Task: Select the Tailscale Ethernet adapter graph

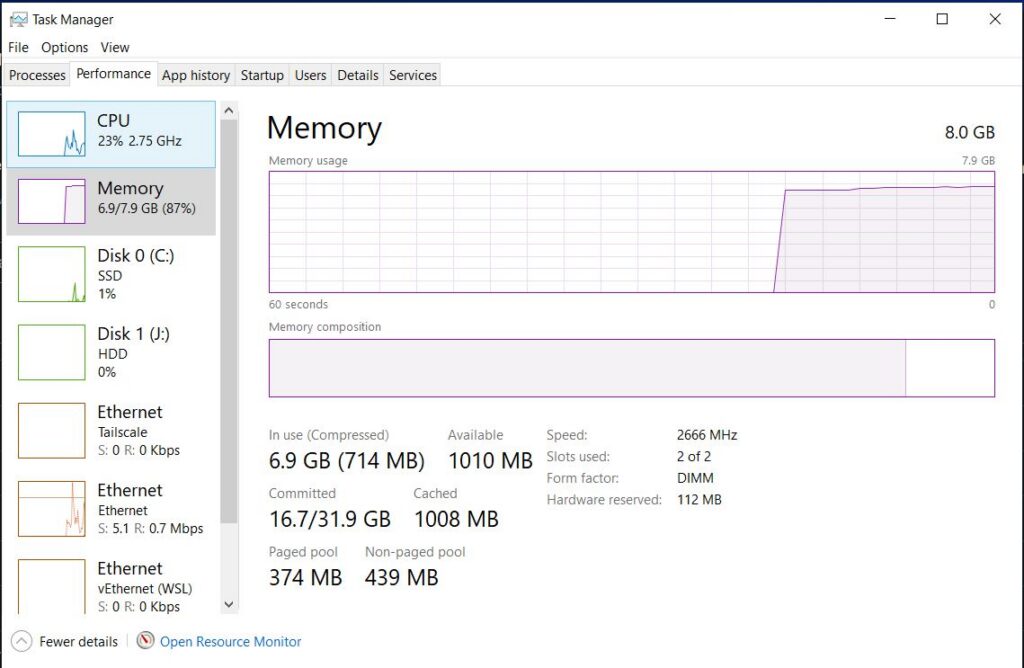Action: [x=52, y=430]
